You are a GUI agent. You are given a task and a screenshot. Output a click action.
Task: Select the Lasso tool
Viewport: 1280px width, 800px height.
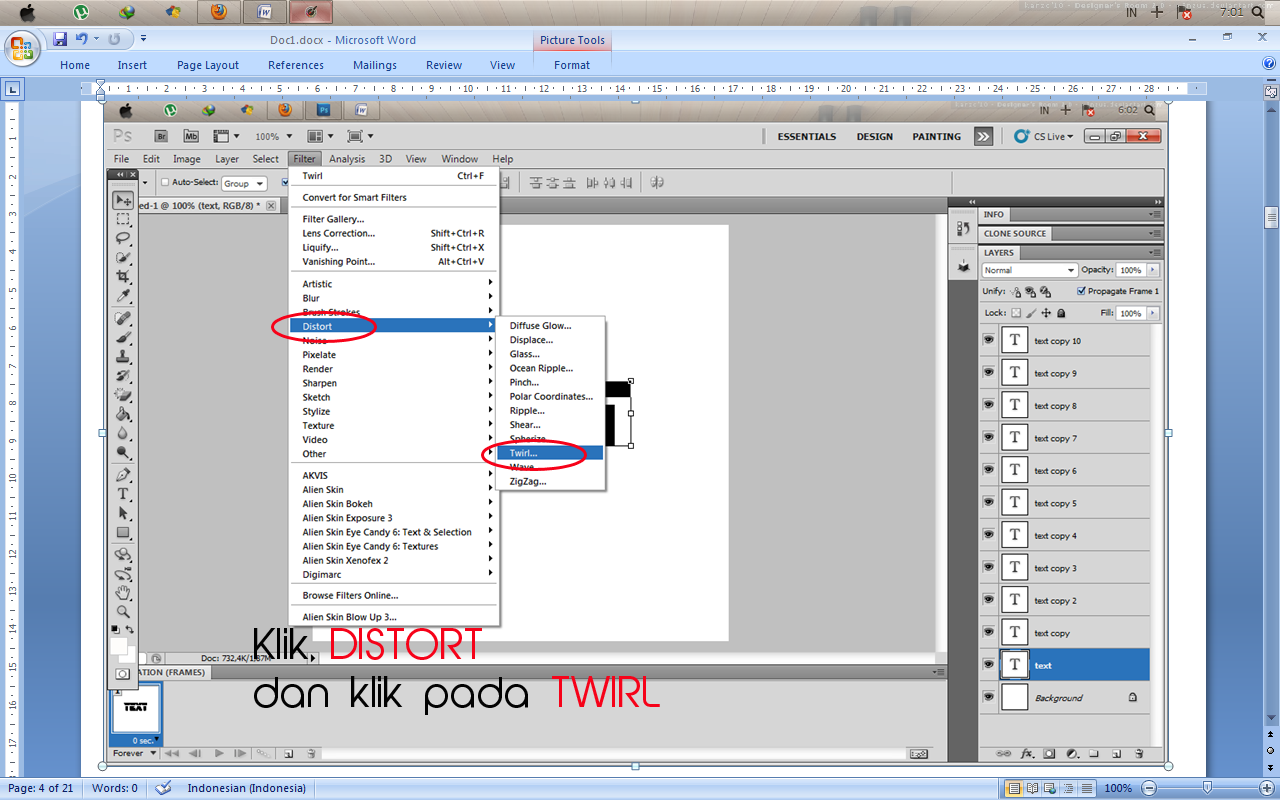click(123, 238)
